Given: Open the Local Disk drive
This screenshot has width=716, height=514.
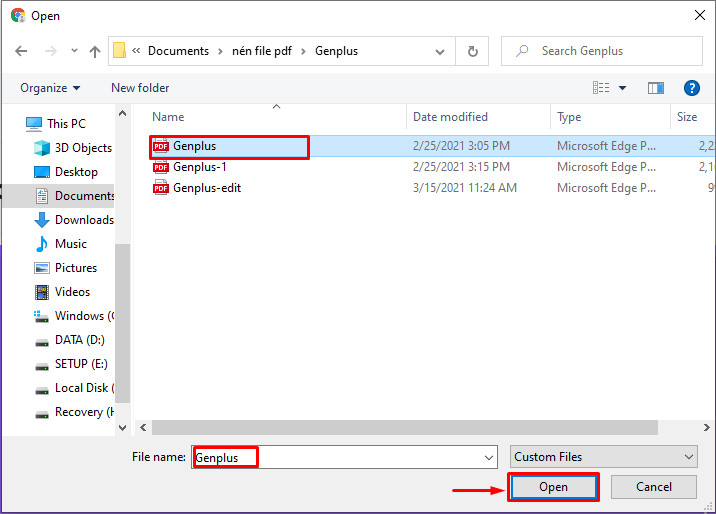Looking at the screenshot, I should (74, 388).
